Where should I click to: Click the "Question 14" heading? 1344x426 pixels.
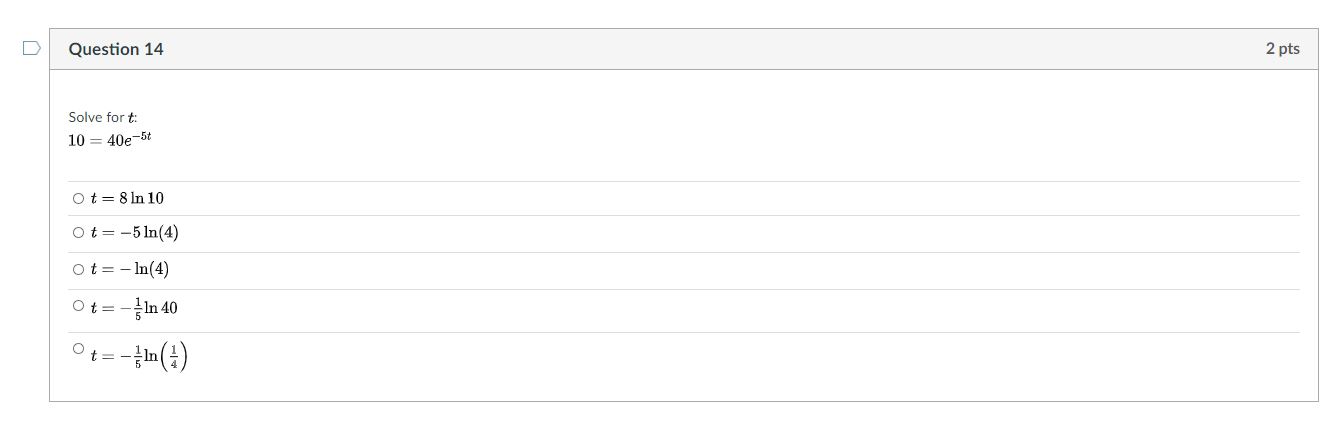[x=116, y=49]
